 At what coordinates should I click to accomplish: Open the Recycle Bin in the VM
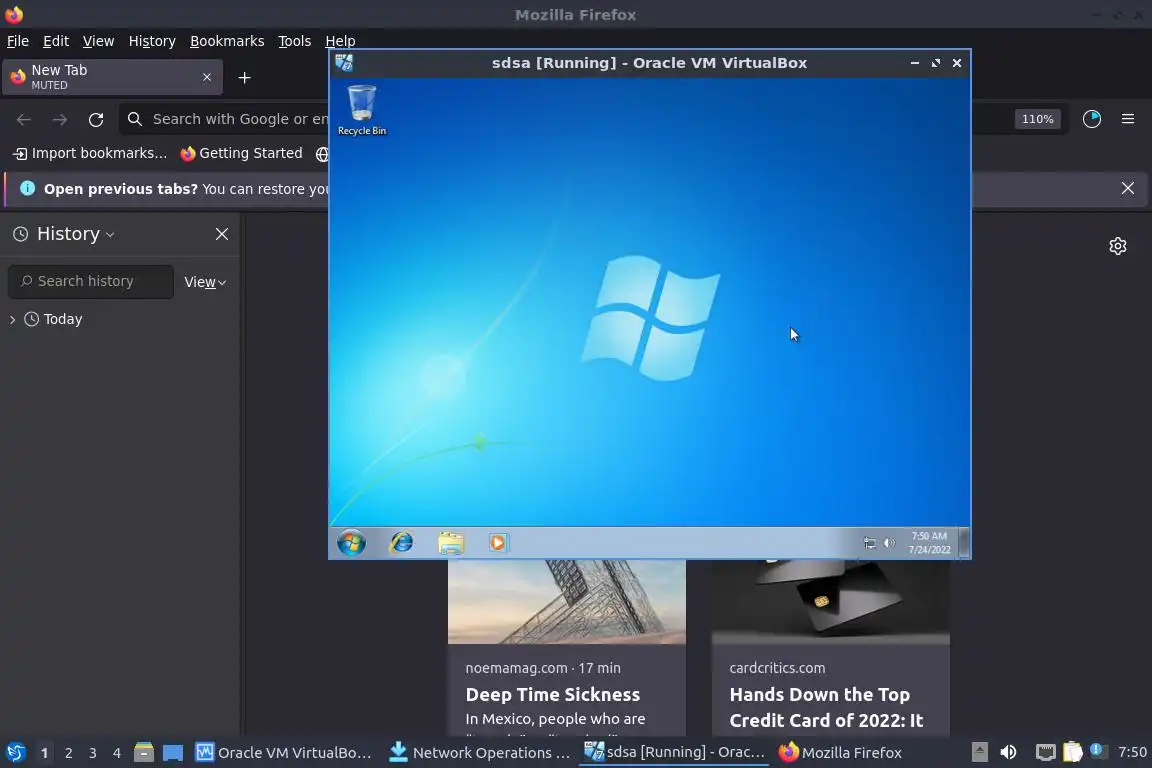point(361,110)
